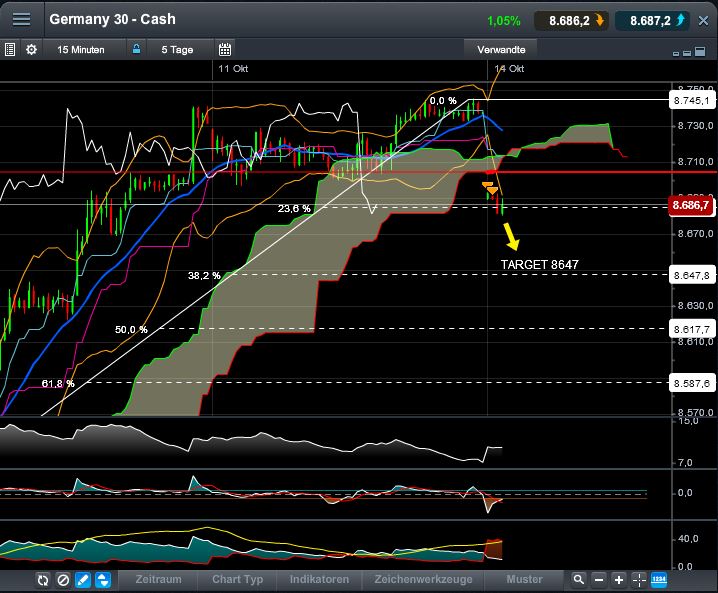Open the Zeitraum menu
The height and width of the screenshot is (593, 718).
(158, 579)
